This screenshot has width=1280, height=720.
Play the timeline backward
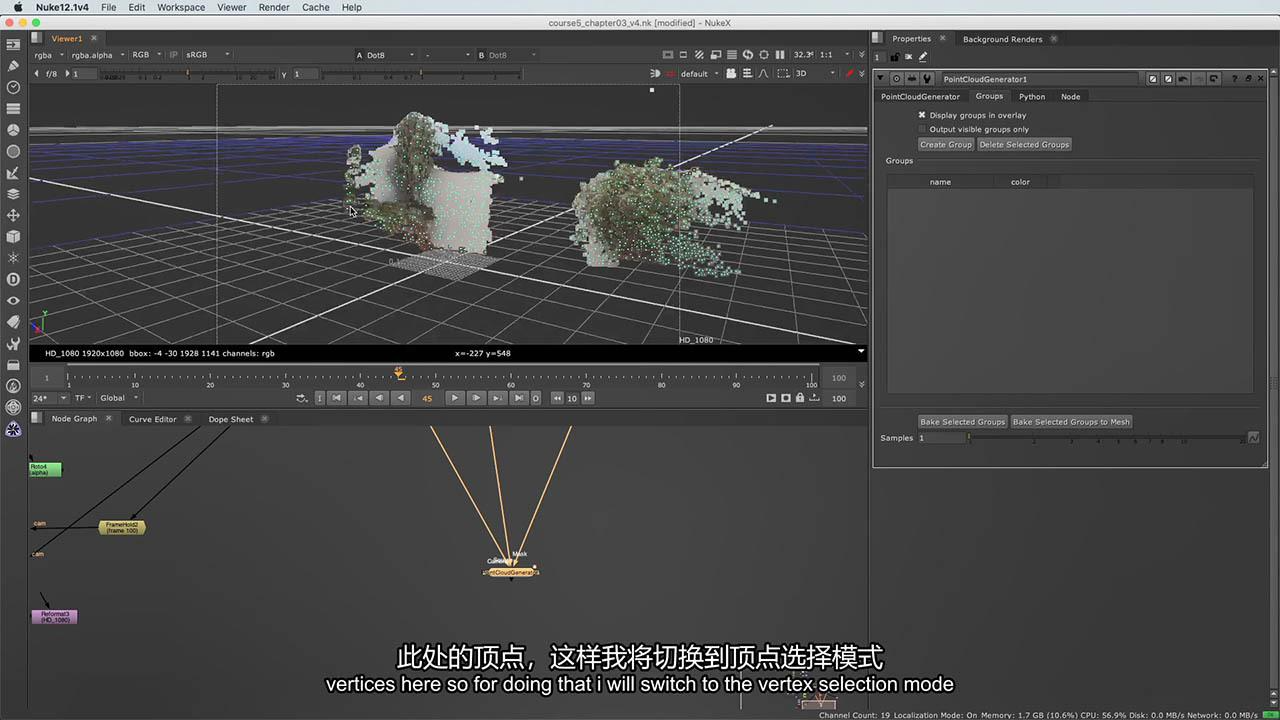(x=400, y=398)
